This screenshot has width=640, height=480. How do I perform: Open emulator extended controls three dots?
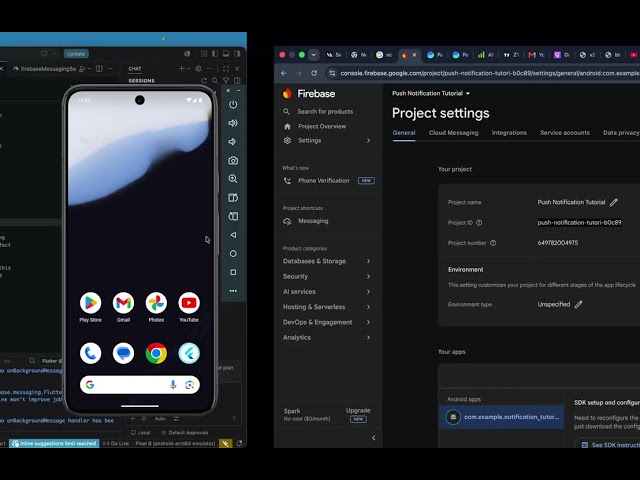click(x=233, y=291)
